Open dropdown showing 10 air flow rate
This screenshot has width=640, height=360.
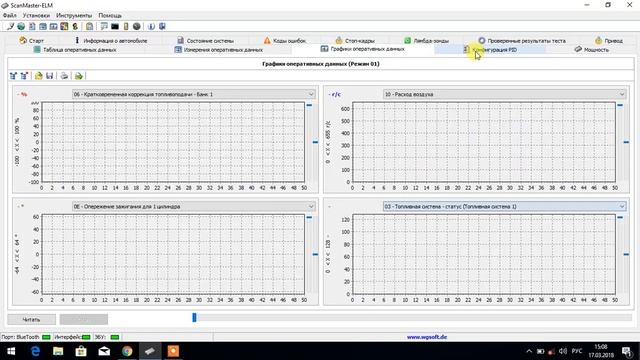pos(504,94)
